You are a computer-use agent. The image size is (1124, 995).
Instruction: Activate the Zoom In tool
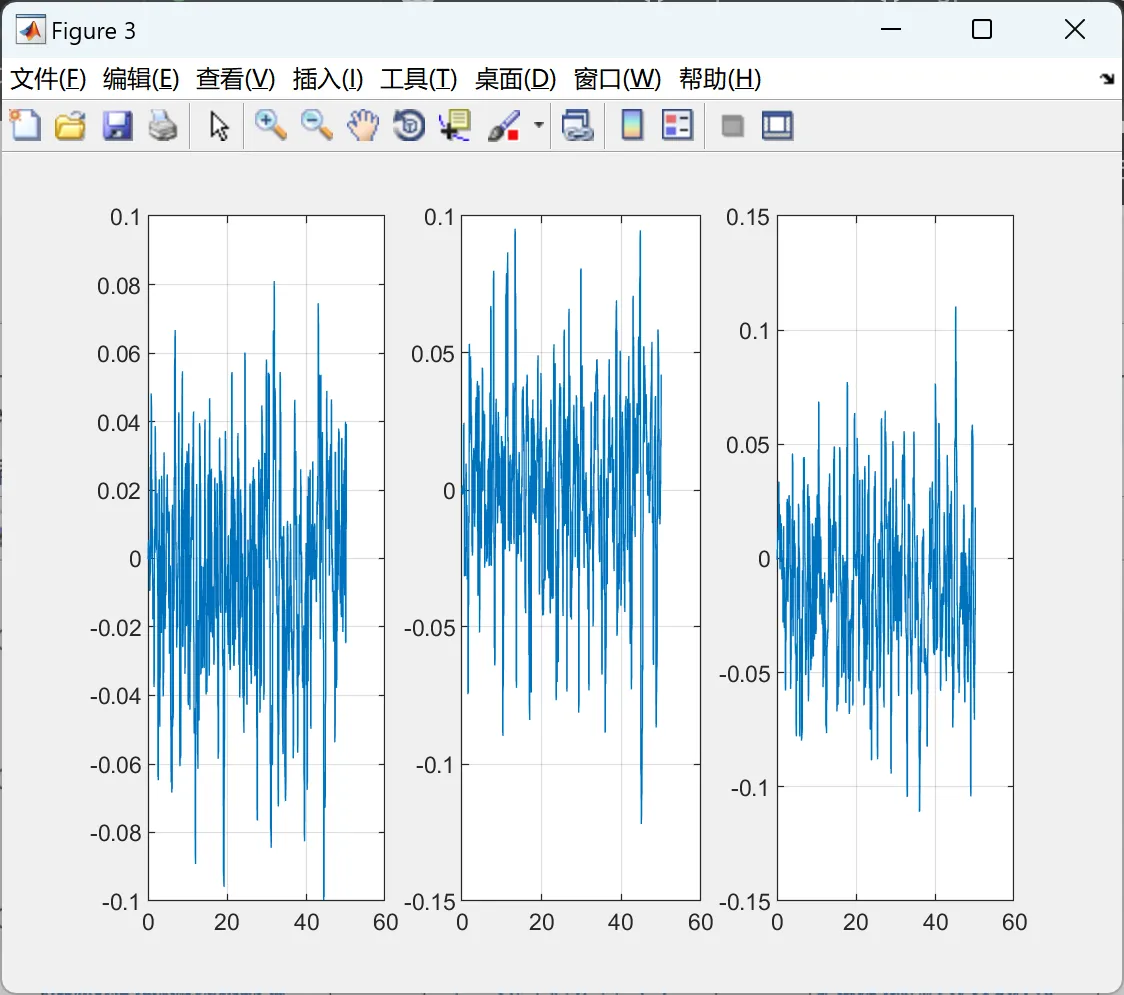[x=270, y=125]
